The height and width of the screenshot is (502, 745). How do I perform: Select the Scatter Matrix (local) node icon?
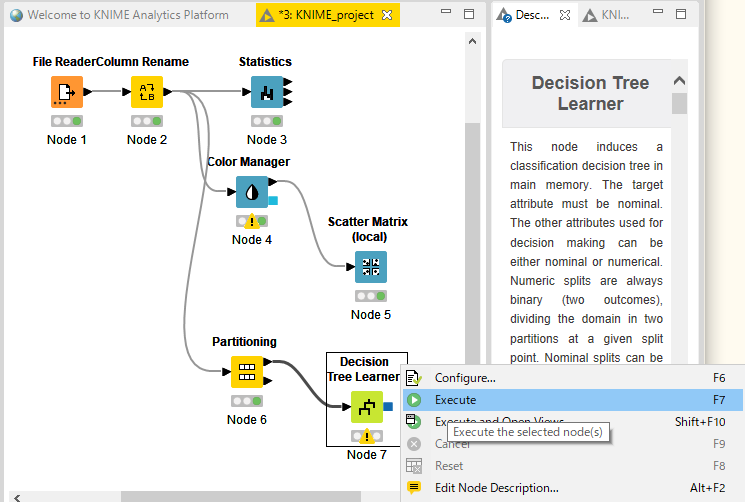tap(371, 267)
